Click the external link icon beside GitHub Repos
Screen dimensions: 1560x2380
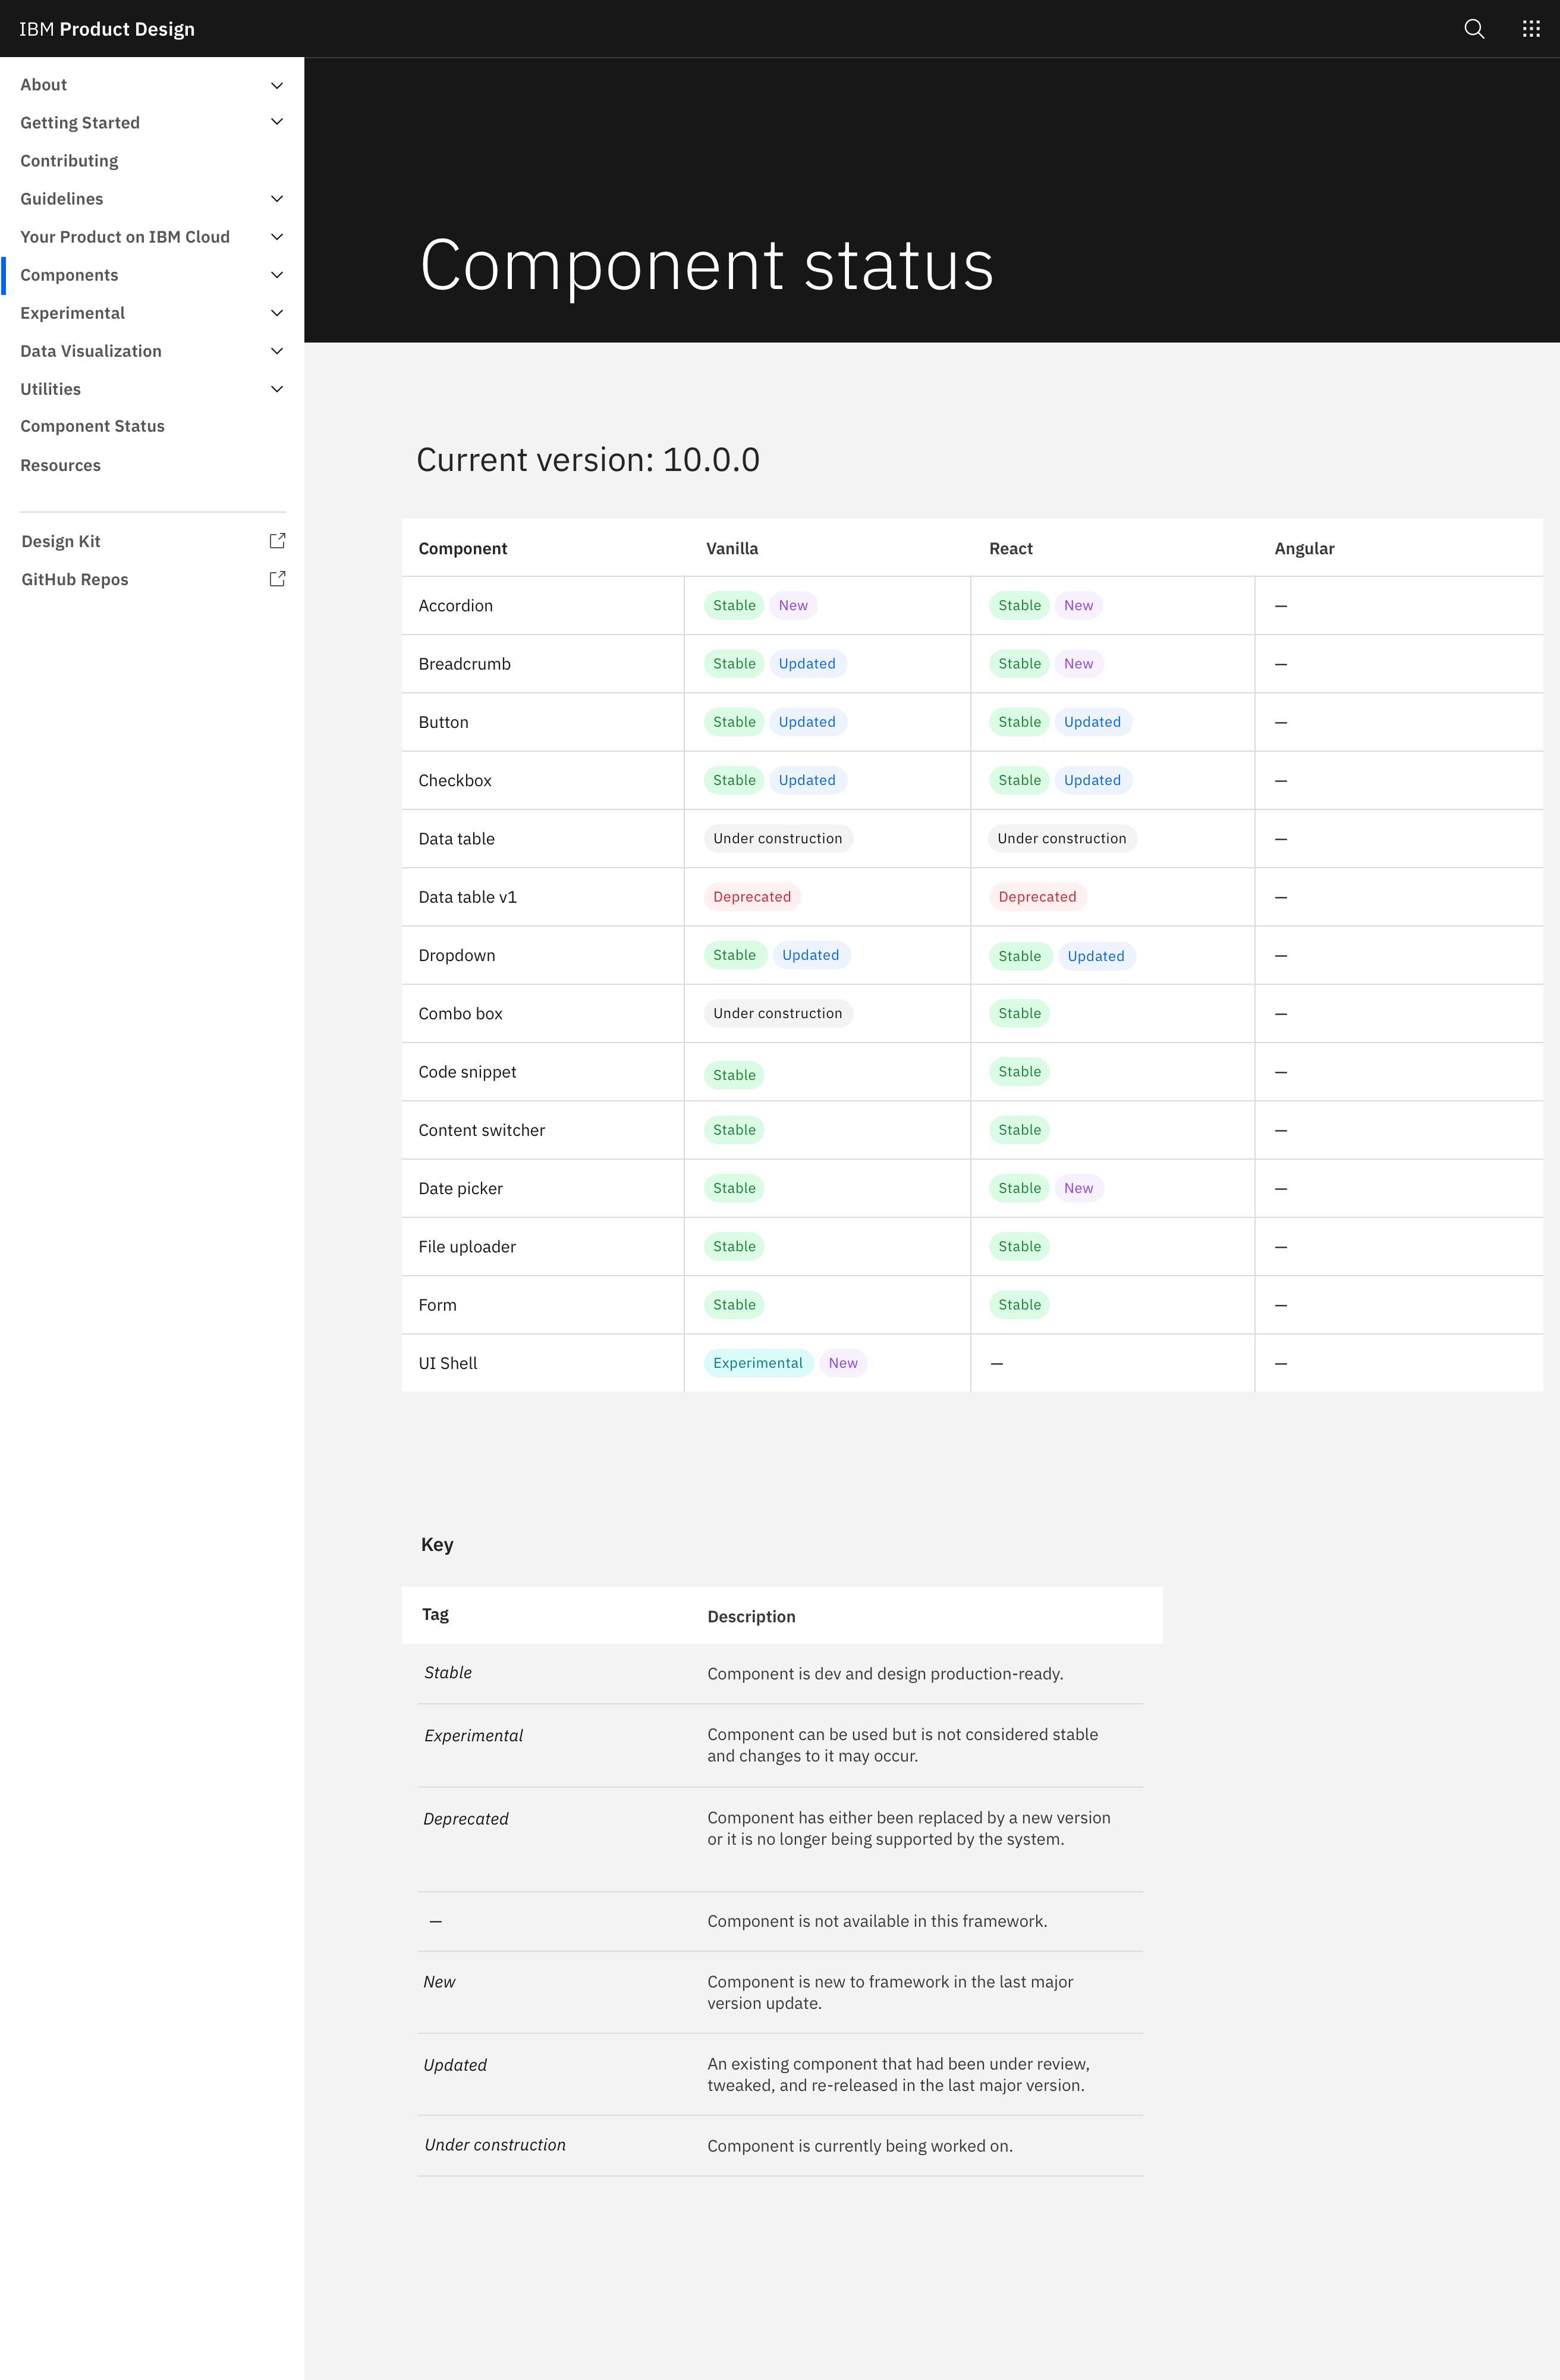[277, 578]
